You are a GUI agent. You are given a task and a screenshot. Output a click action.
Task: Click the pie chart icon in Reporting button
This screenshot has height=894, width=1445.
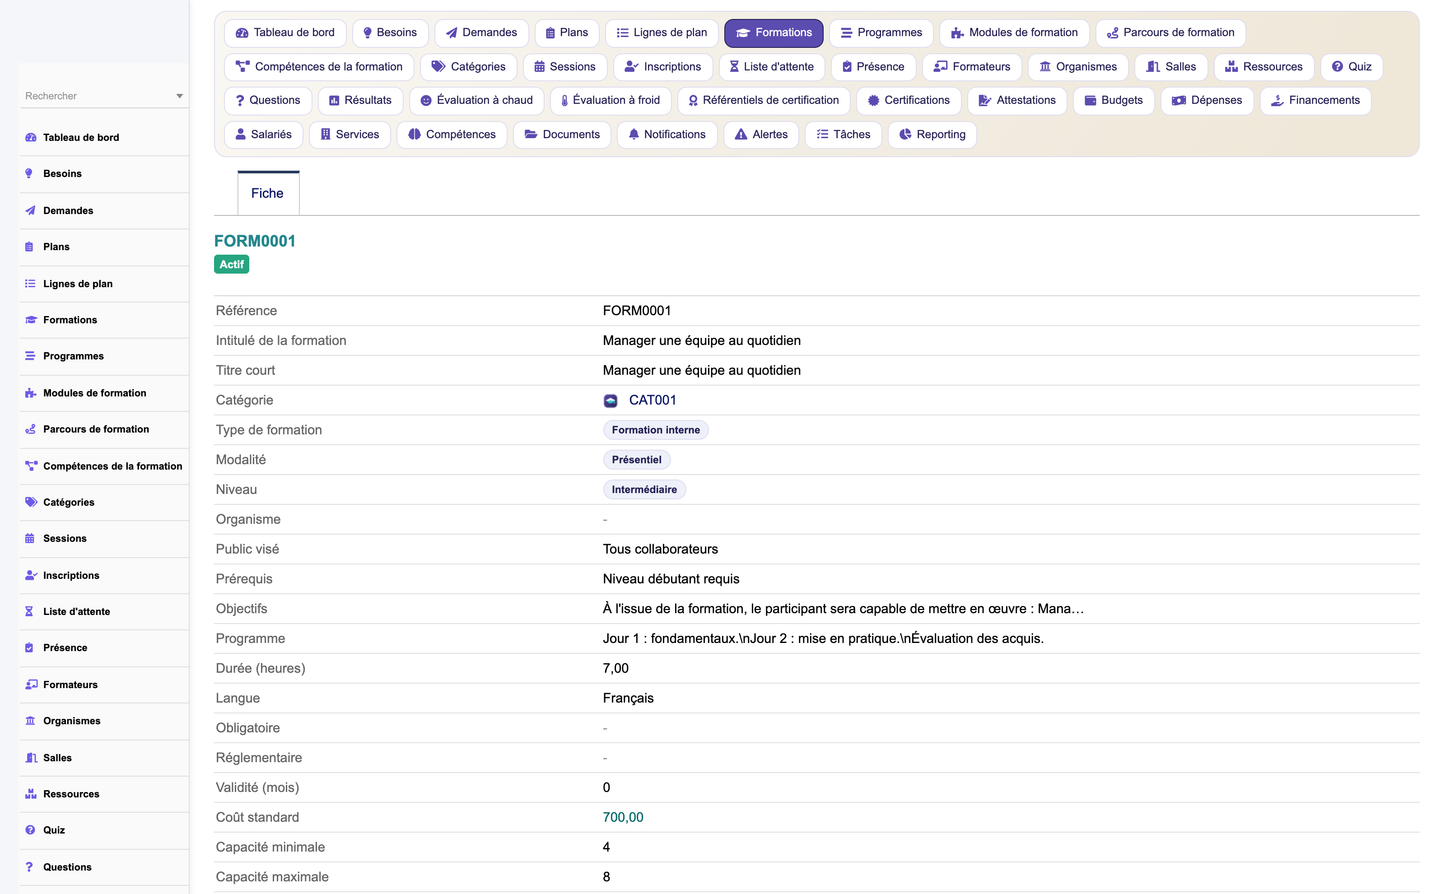[x=905, y=134]
